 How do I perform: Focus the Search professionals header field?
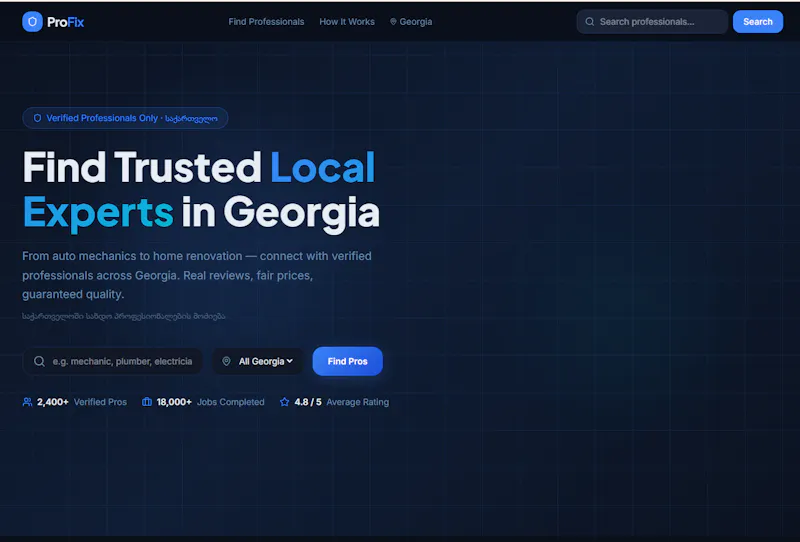[652, 22]
